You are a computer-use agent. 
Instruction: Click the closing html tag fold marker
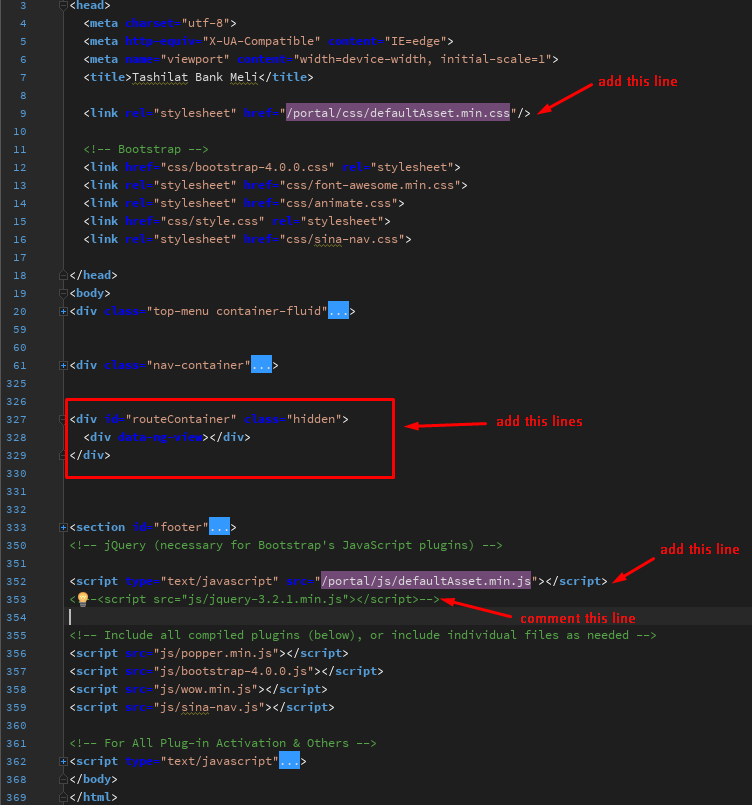click(63, 797)
